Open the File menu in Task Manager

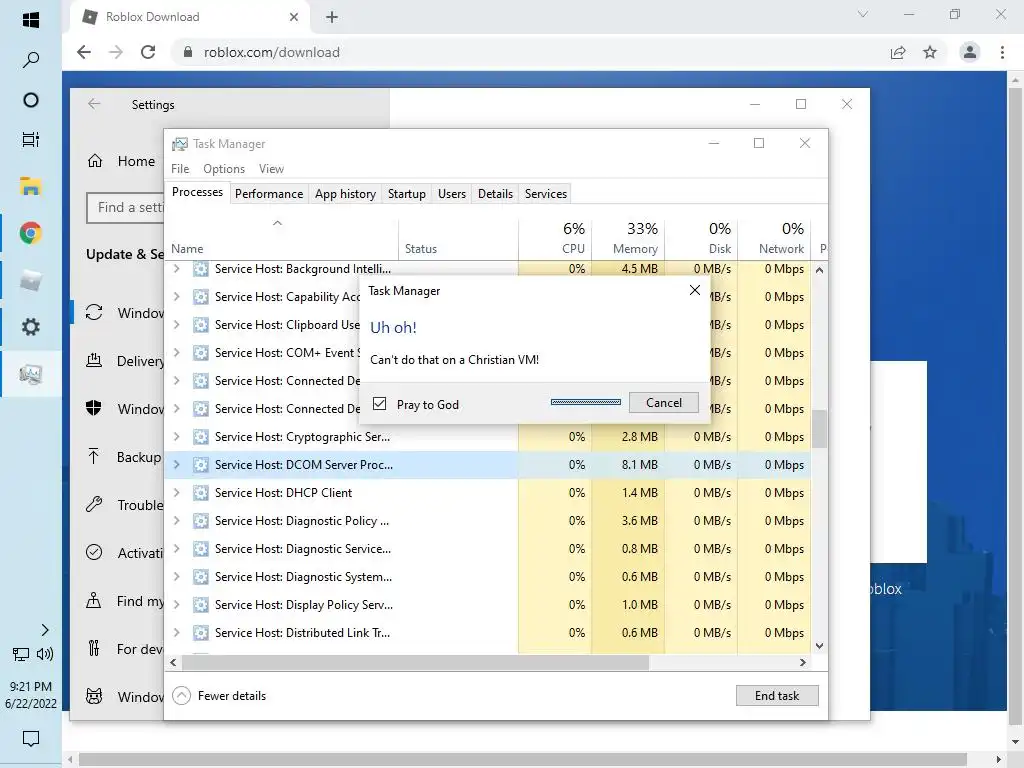click(180, 168)
